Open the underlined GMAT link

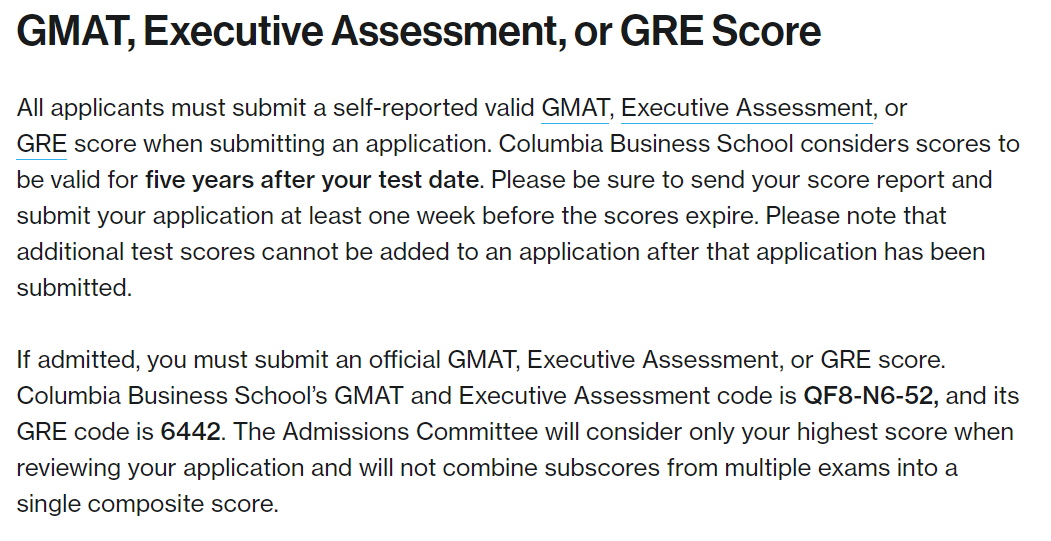(x=575, y=107)
